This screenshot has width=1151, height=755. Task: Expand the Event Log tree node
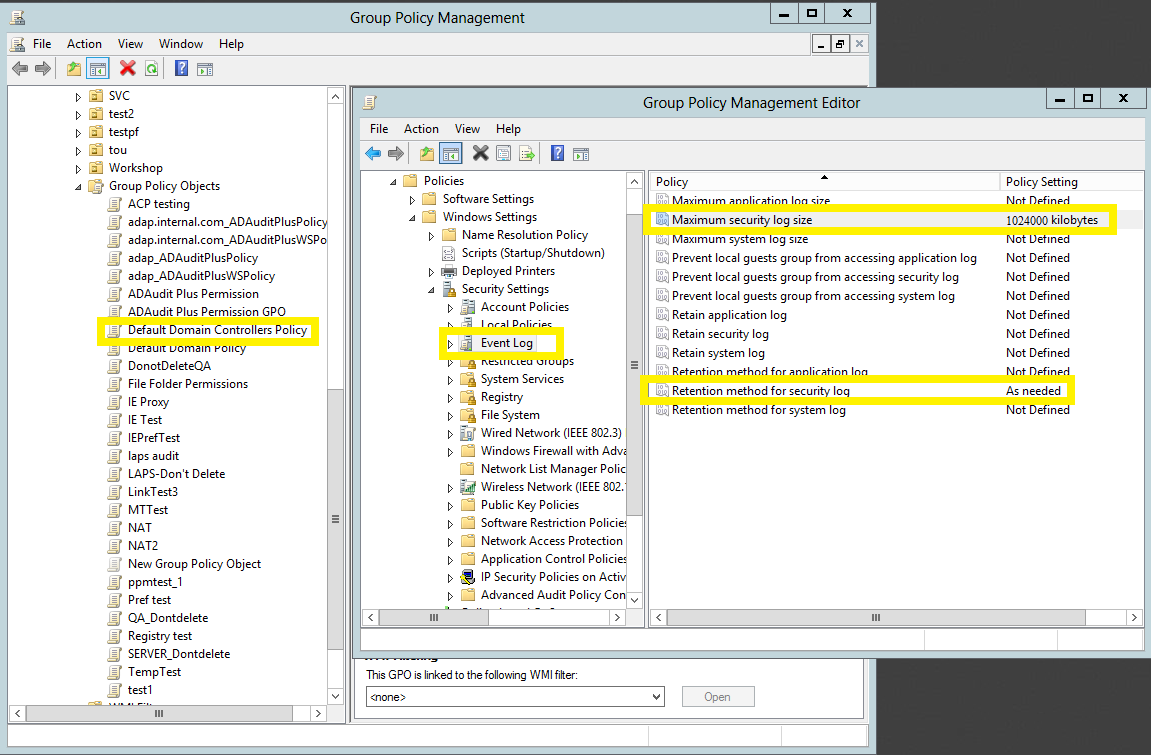[450, 344]
